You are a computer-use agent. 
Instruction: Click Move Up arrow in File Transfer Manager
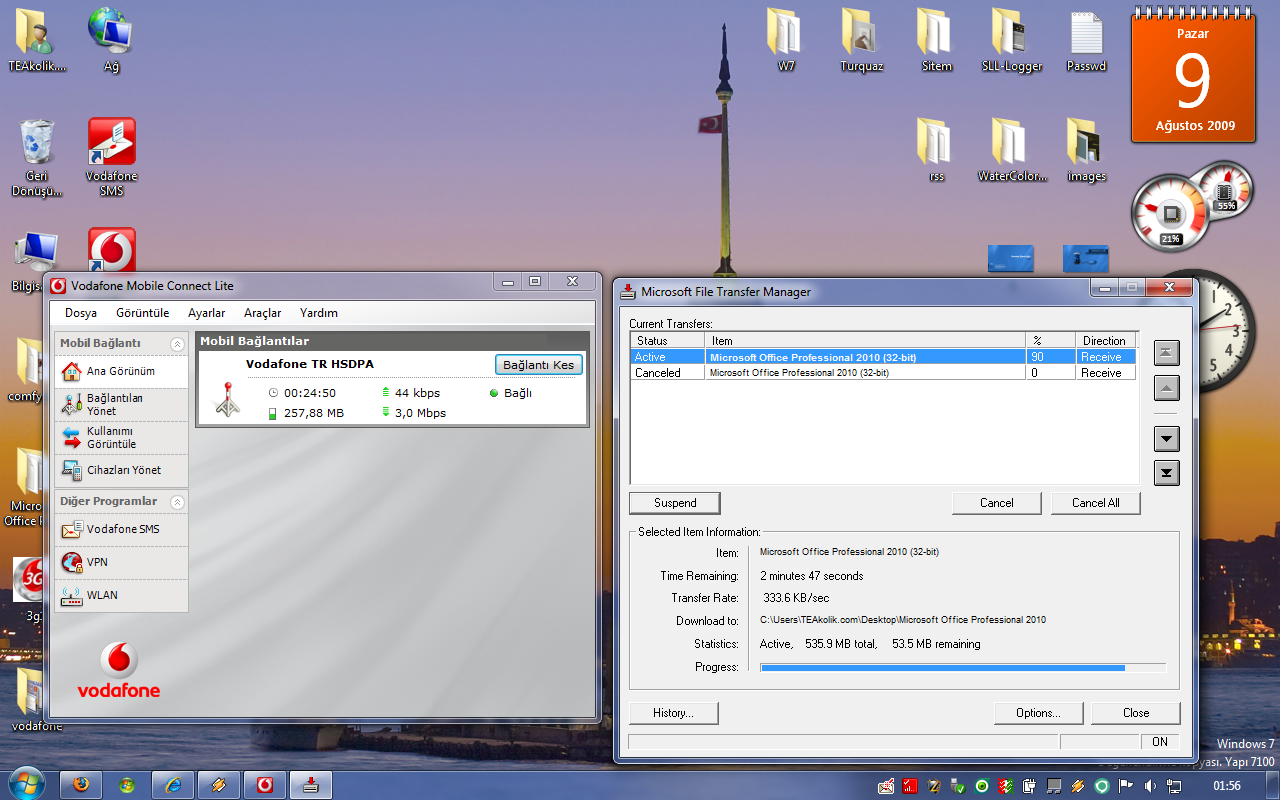[x=1167, y=388]
